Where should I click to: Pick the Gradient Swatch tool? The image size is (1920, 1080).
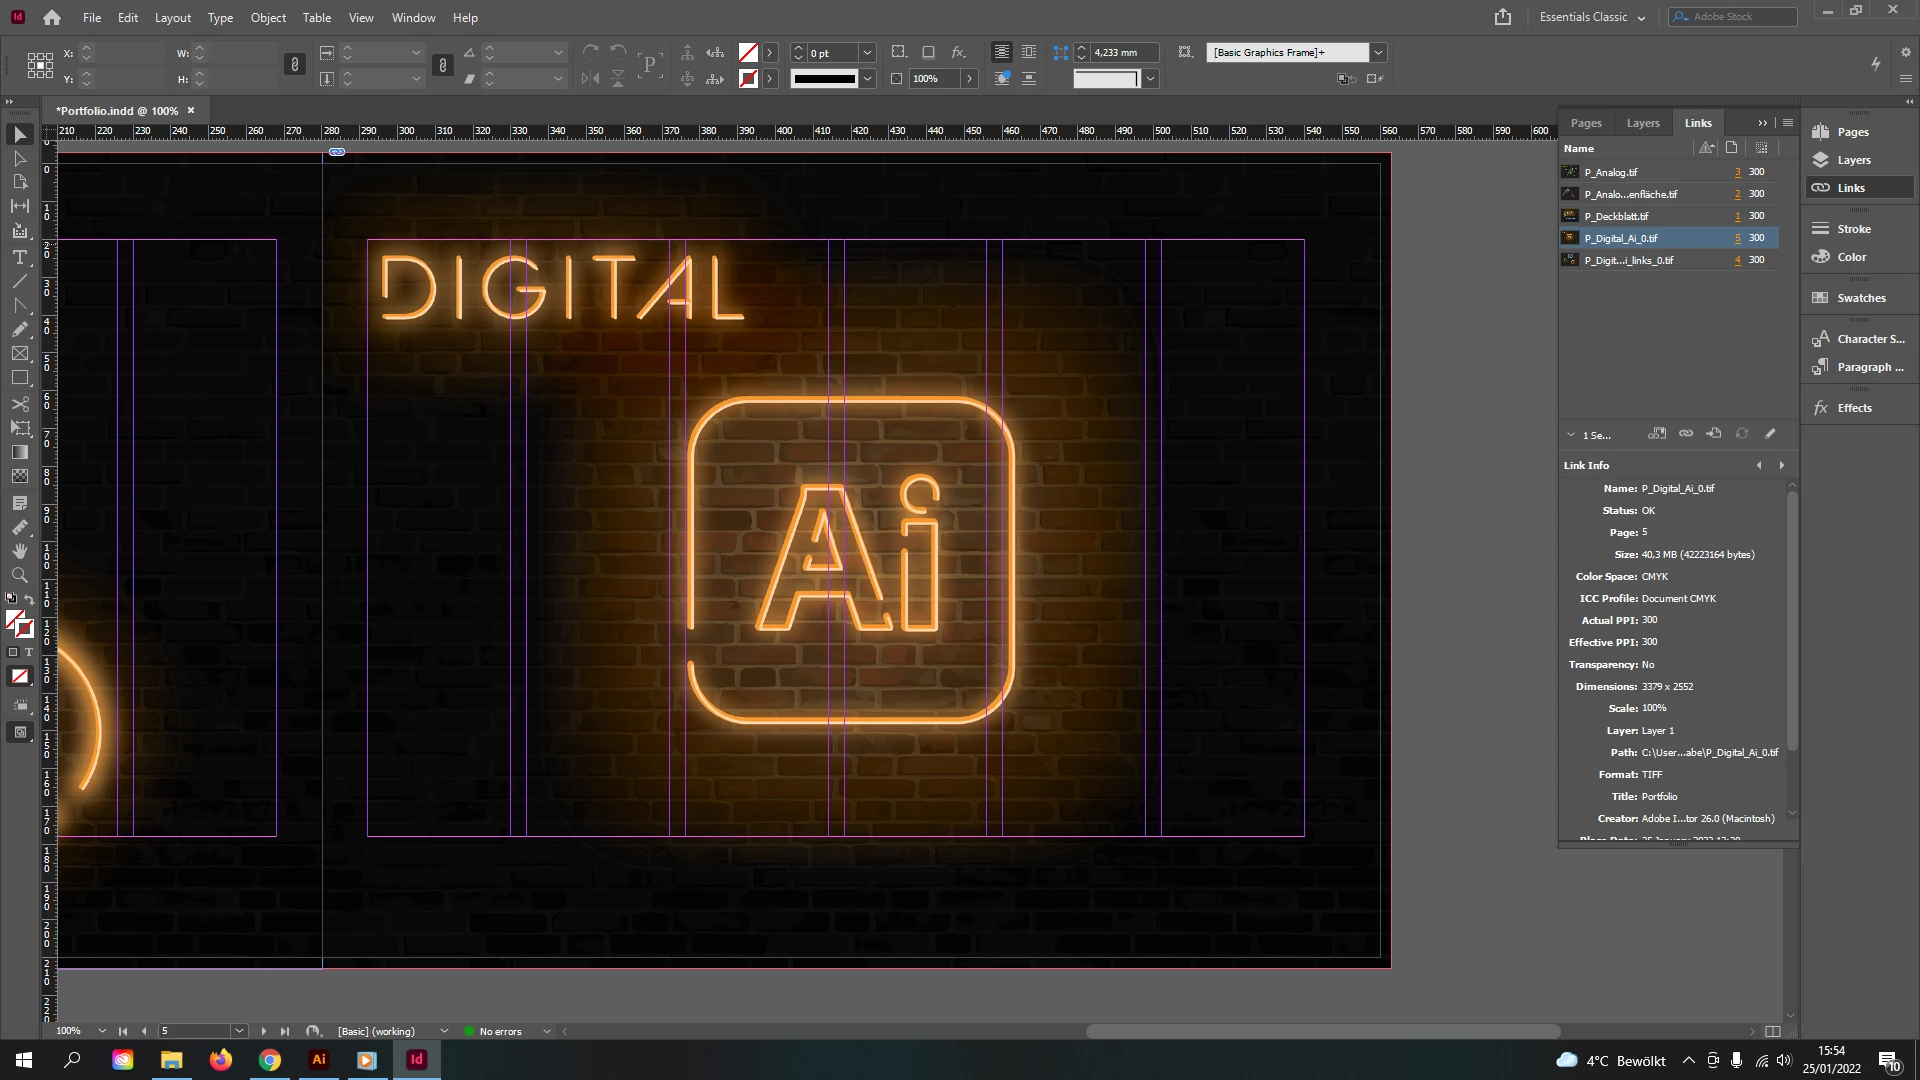click(19, 452)
